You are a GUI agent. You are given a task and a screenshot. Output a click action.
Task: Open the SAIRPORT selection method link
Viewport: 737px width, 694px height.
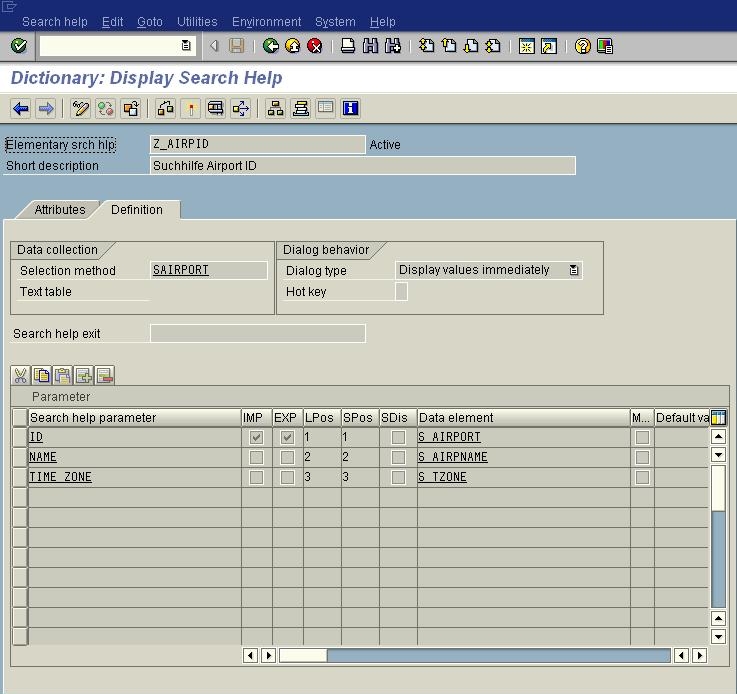181,270
